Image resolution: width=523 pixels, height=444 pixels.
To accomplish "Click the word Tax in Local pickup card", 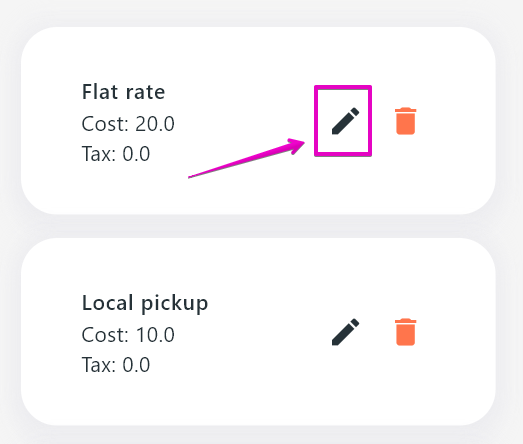I will 97,365.
